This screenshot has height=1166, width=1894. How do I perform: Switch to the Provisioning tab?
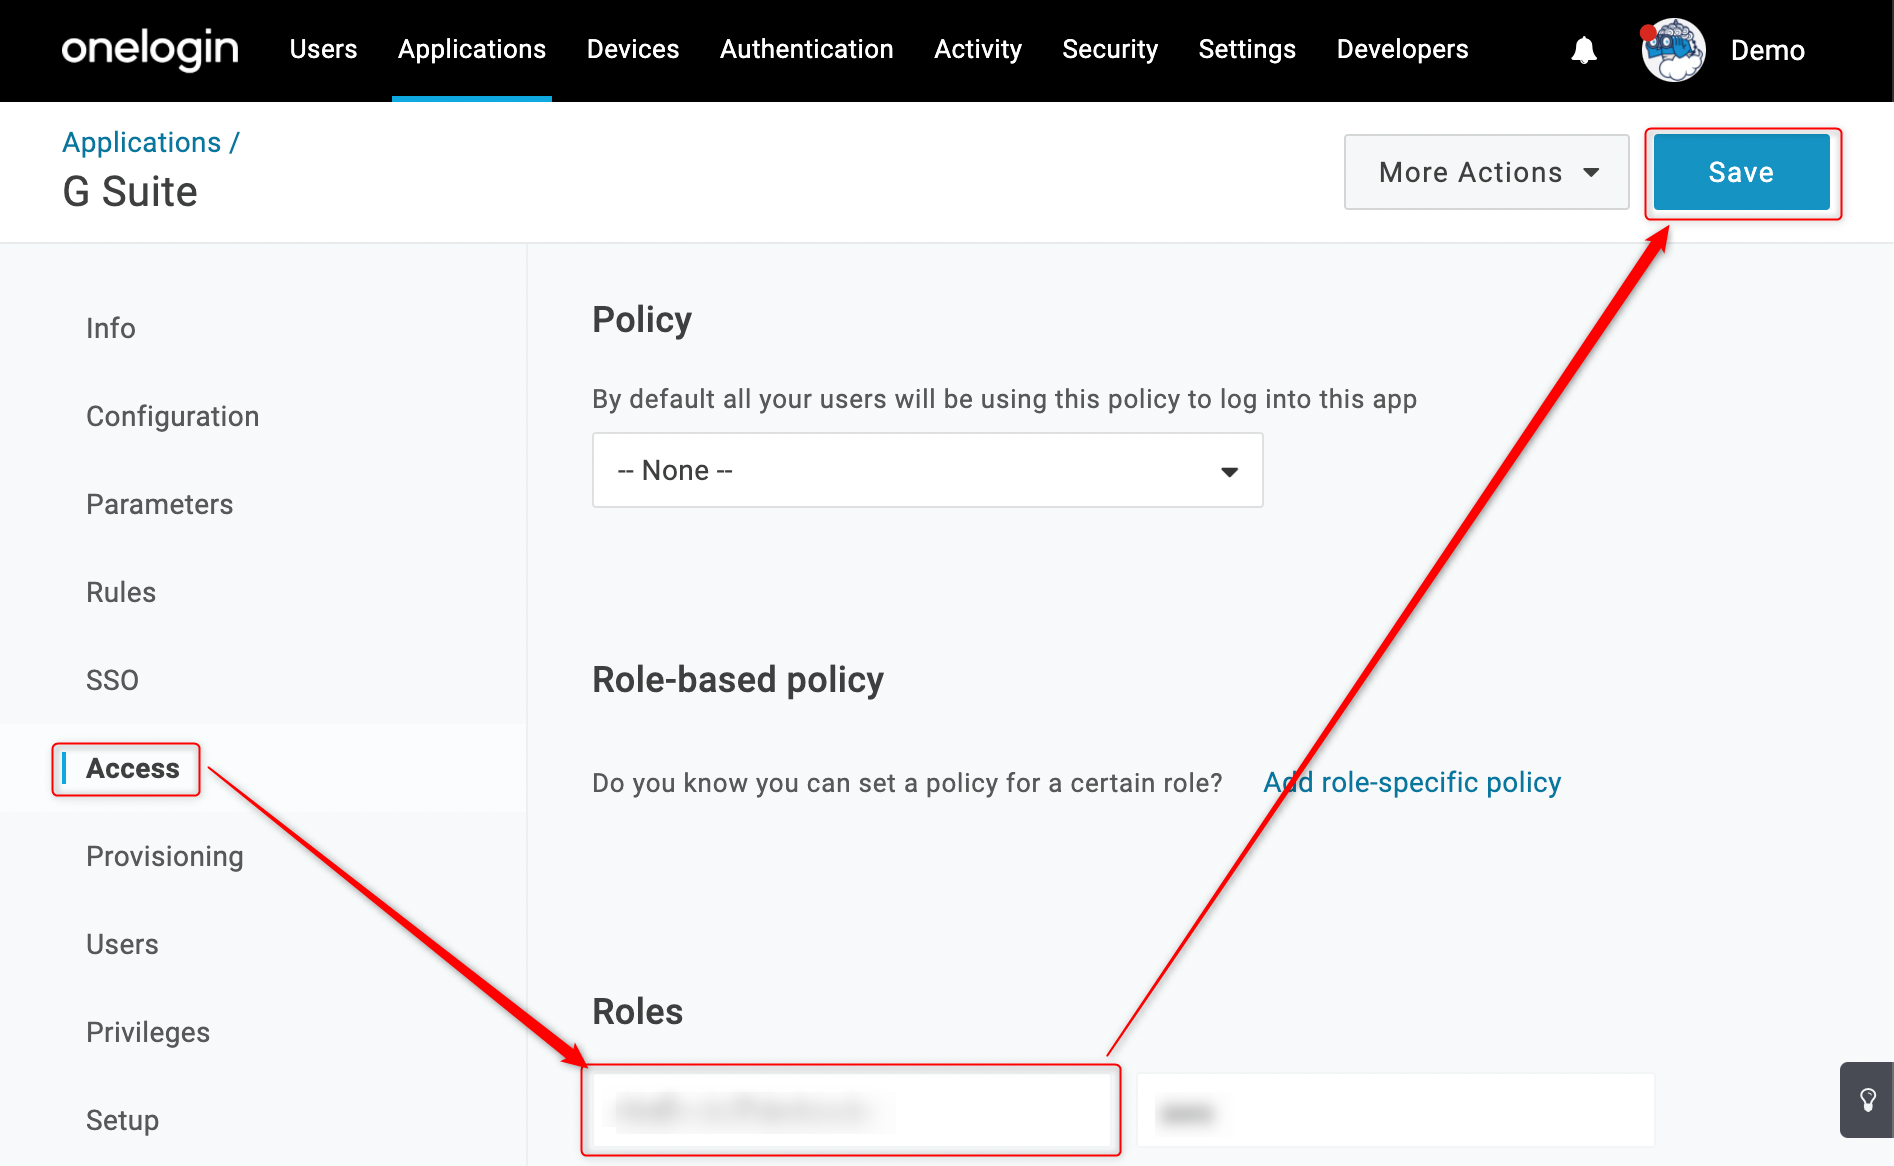[165, 856]
